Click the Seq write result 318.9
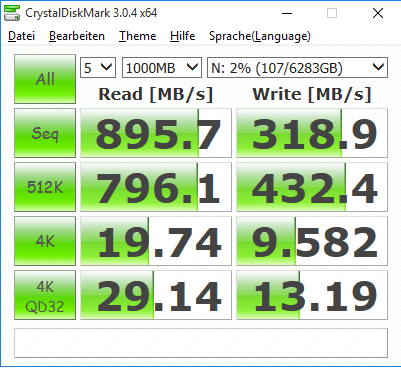 pos(312,133)
